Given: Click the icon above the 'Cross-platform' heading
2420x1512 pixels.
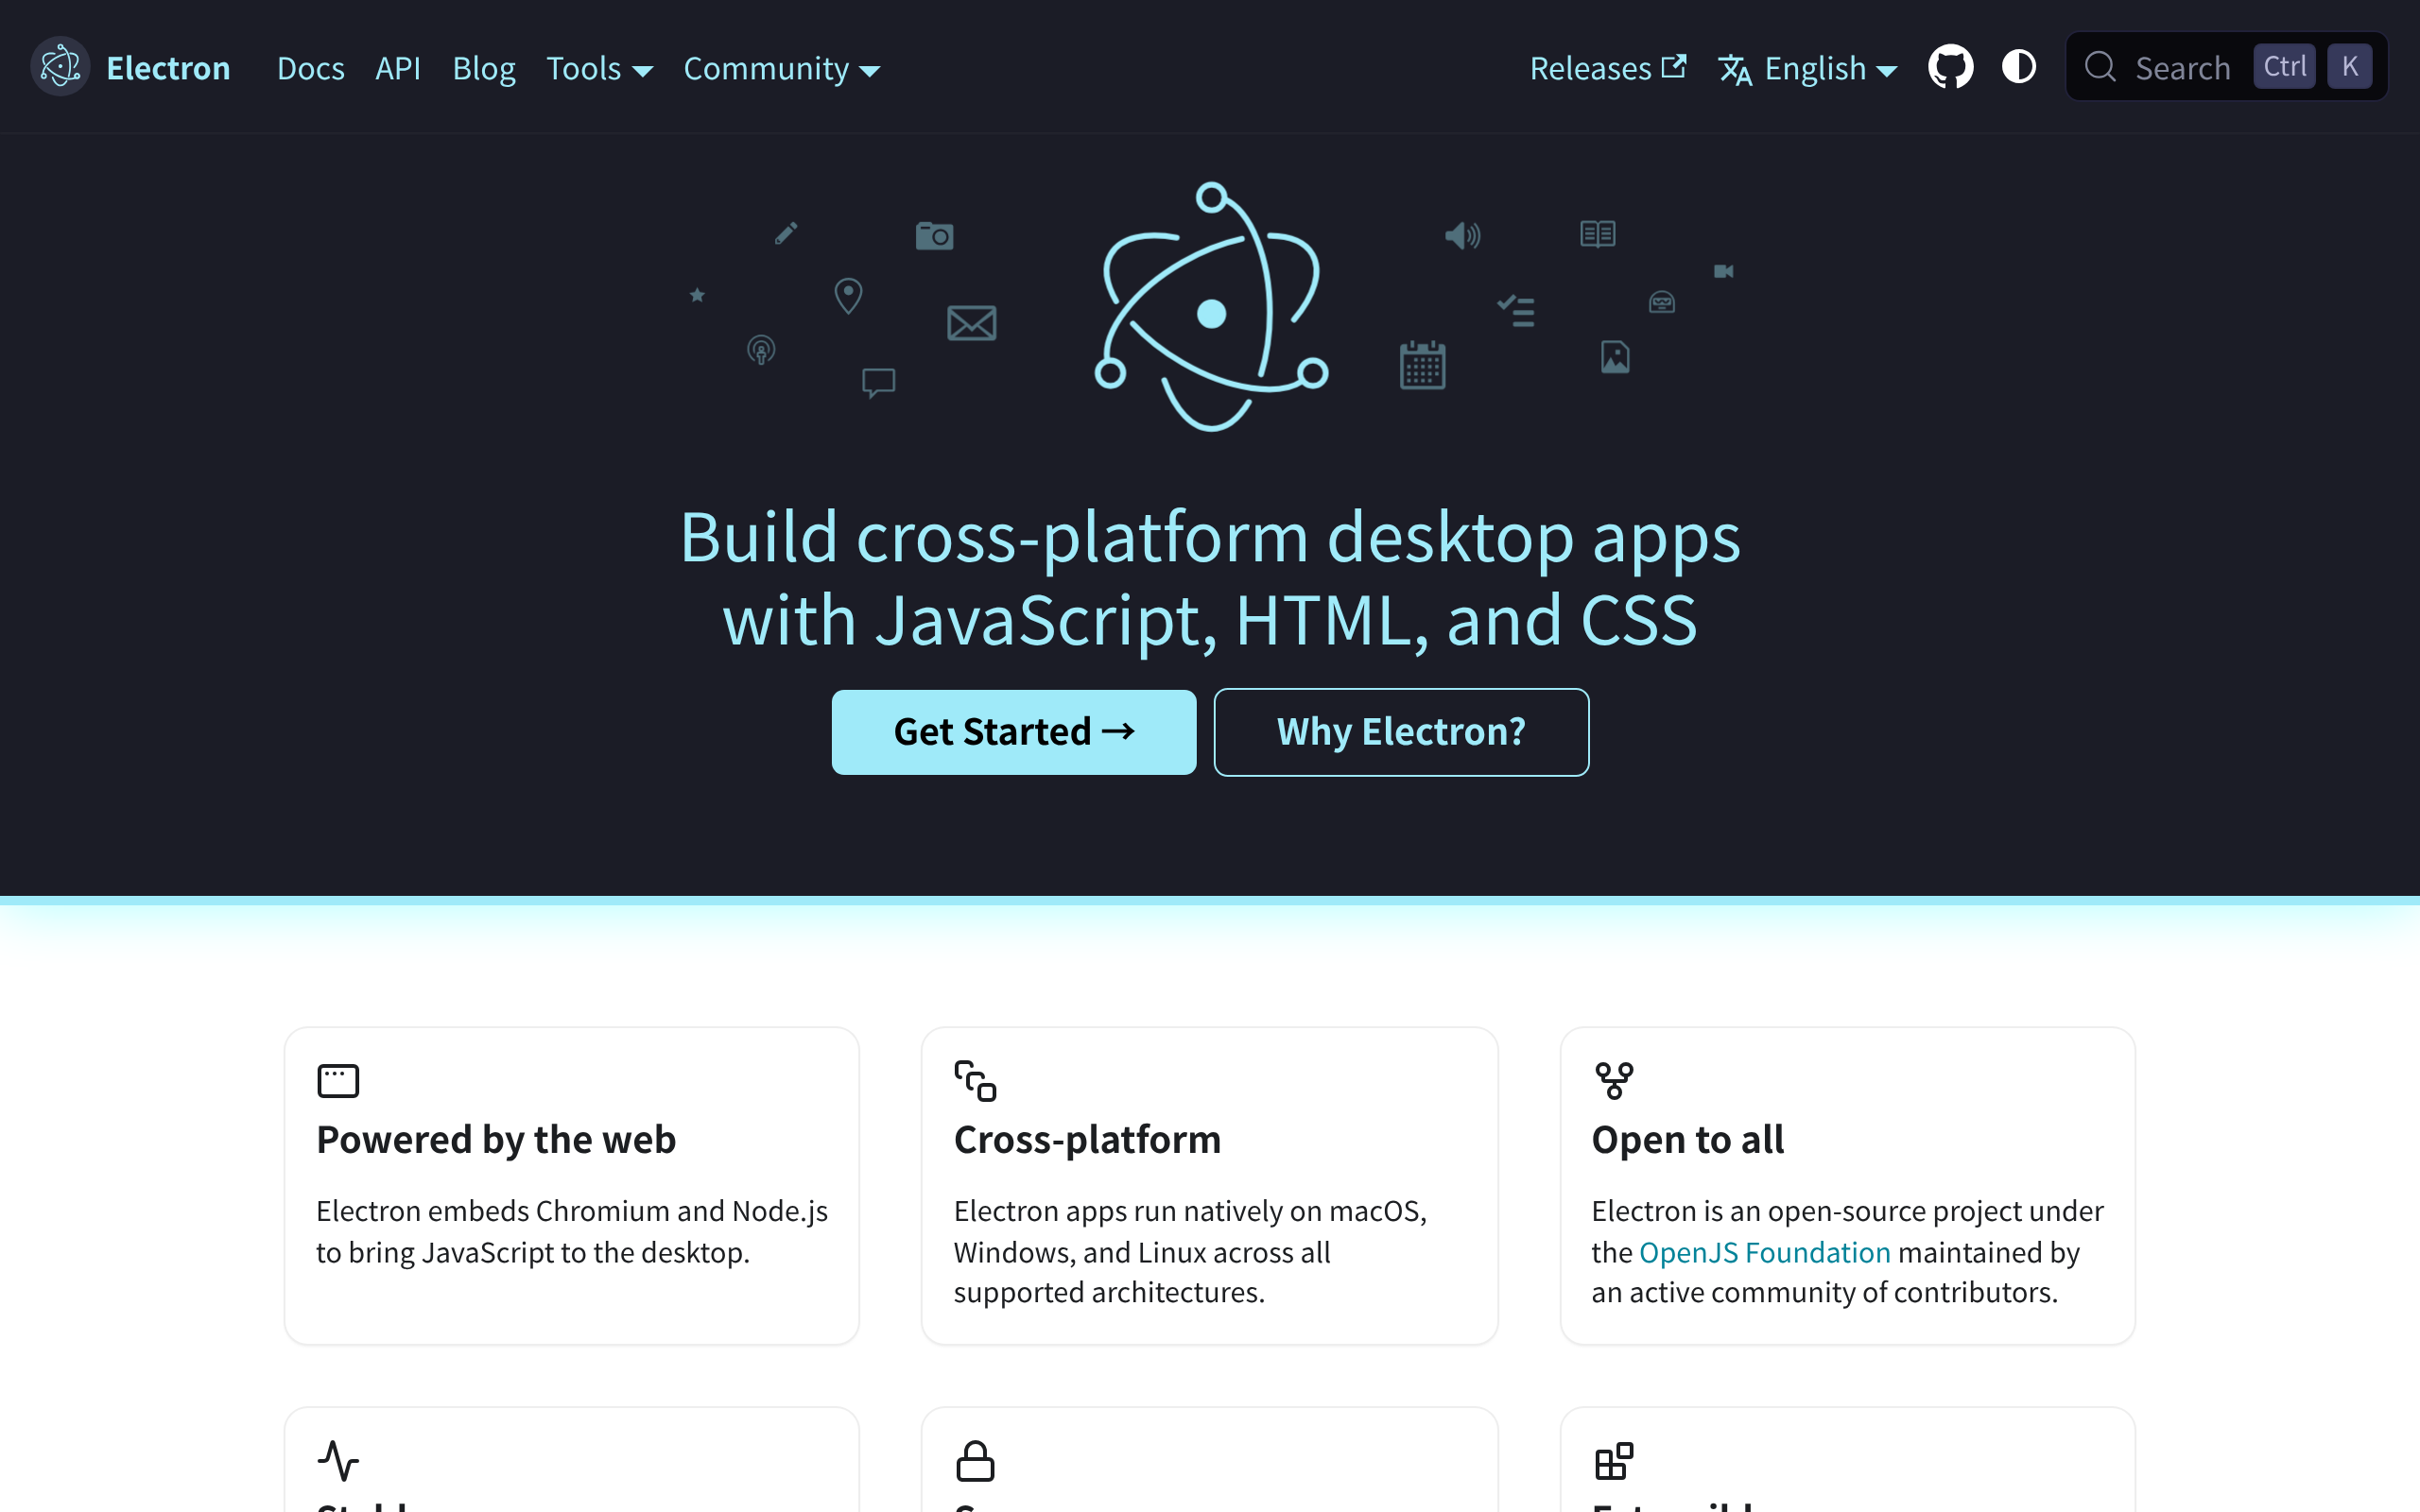Looking at the screenshot, I should click(975, 1081).
